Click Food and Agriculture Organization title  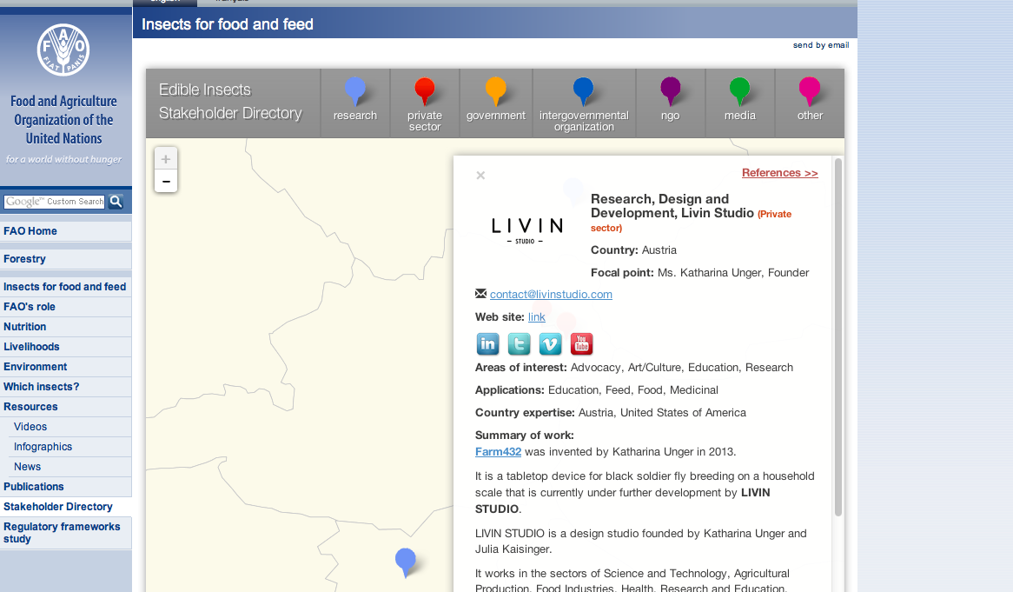click(x=63, y=120)
